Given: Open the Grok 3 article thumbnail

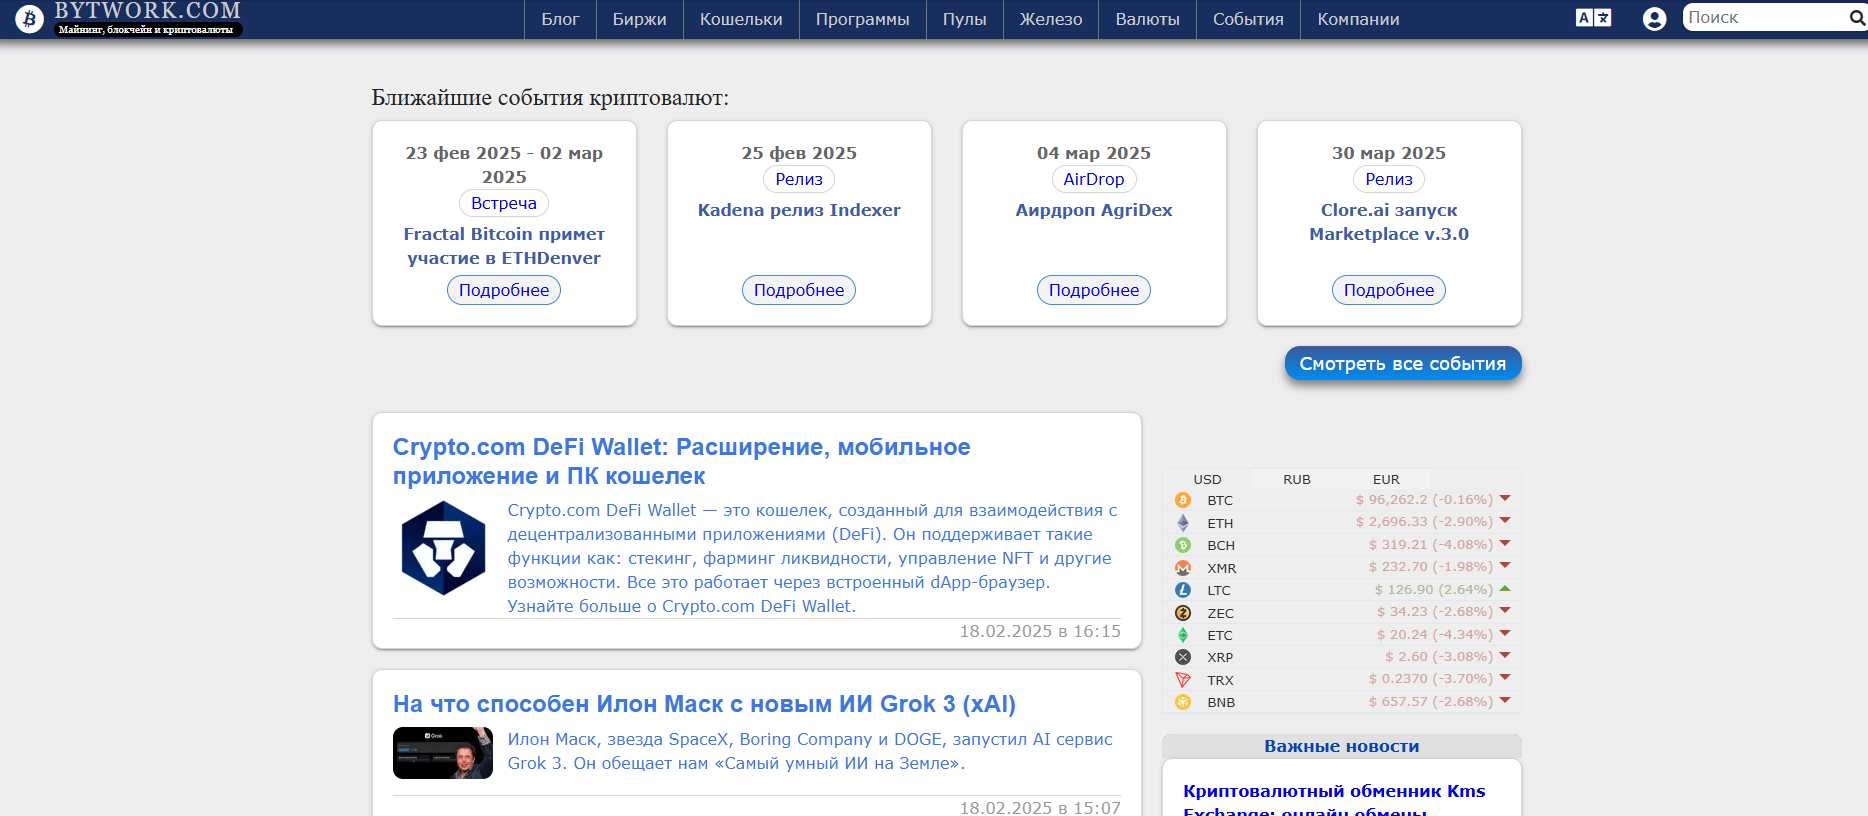Looking at the screenshot, I should [443, 753].
